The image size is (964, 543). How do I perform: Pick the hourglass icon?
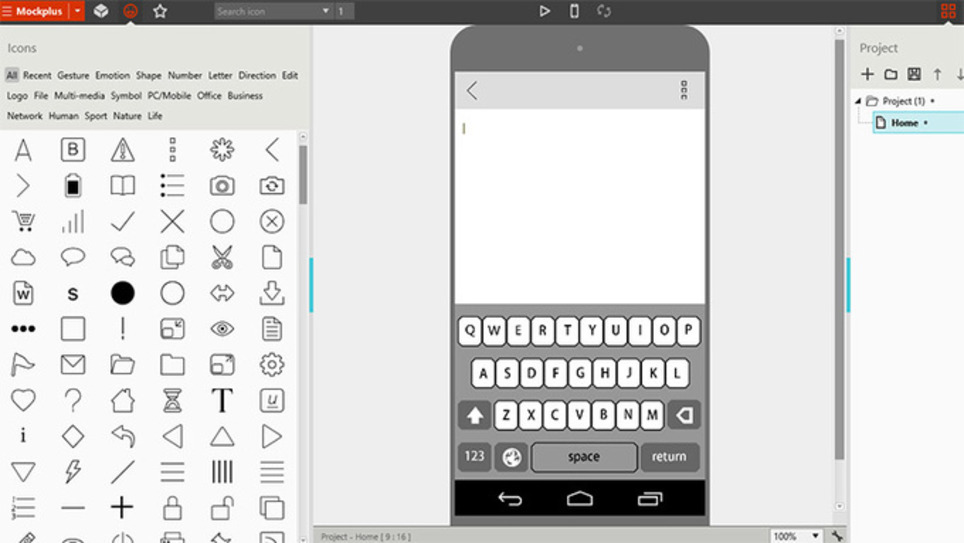point(172,400)
